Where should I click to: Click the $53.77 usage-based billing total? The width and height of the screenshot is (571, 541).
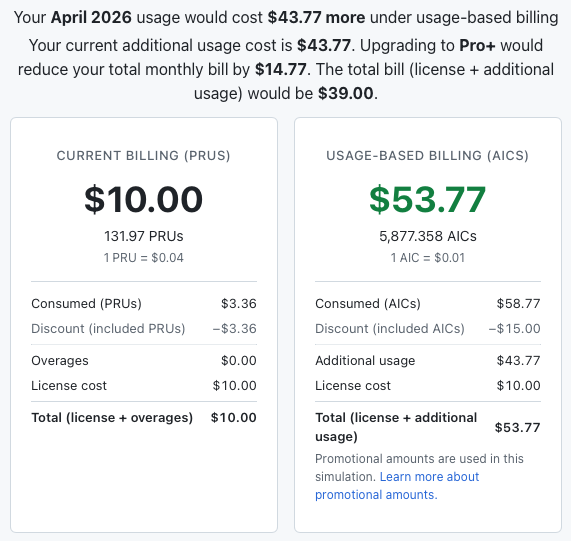[x=428, y=199]
